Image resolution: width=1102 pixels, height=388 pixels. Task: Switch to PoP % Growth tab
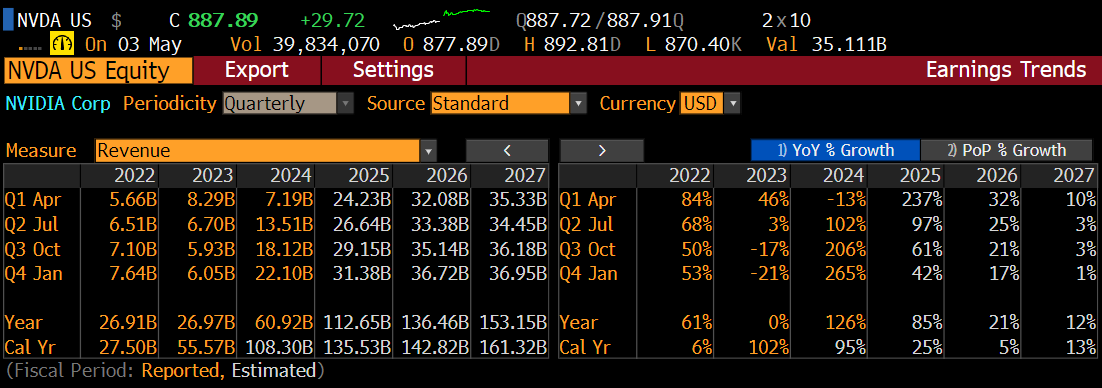coord(1006,150)
